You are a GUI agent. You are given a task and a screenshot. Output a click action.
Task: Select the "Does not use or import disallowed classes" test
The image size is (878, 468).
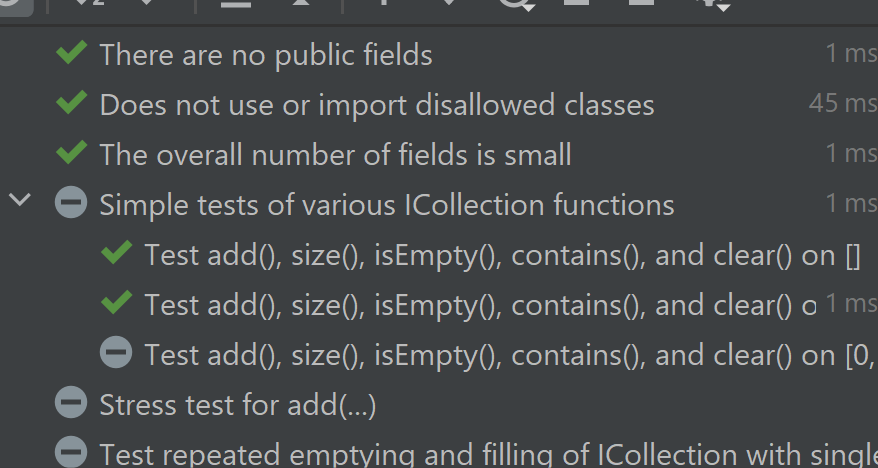(377, 105)
